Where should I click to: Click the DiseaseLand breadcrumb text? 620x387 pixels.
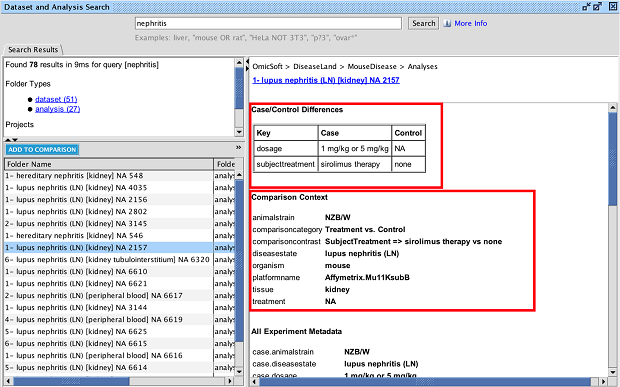tap(315, 66)
